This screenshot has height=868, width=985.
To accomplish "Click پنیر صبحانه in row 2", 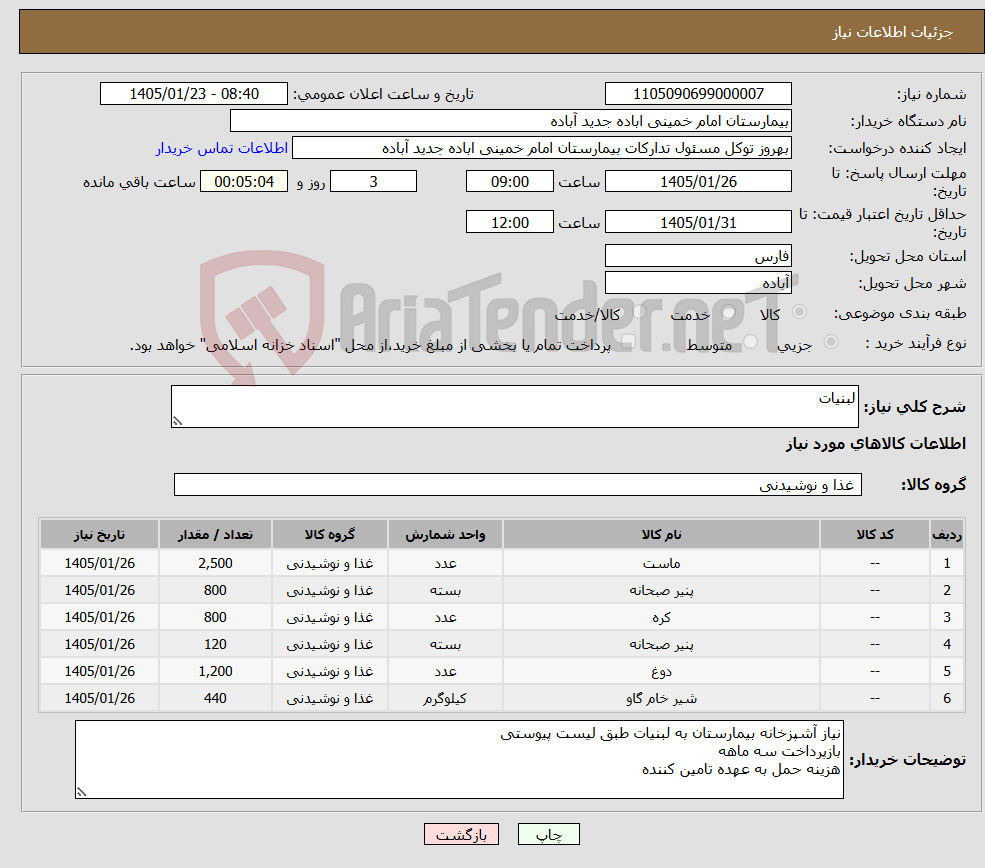I will coord(661,590).
